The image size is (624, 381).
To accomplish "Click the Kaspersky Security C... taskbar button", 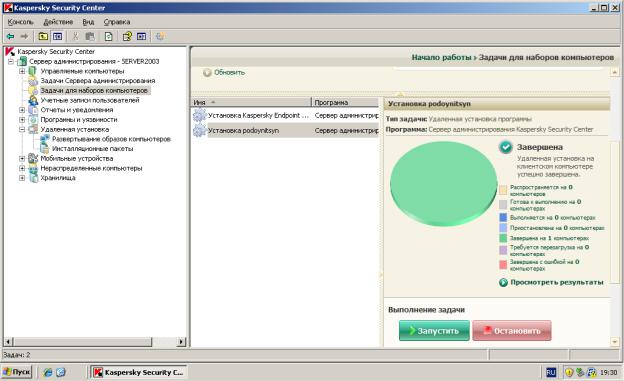I will (138, 372).
